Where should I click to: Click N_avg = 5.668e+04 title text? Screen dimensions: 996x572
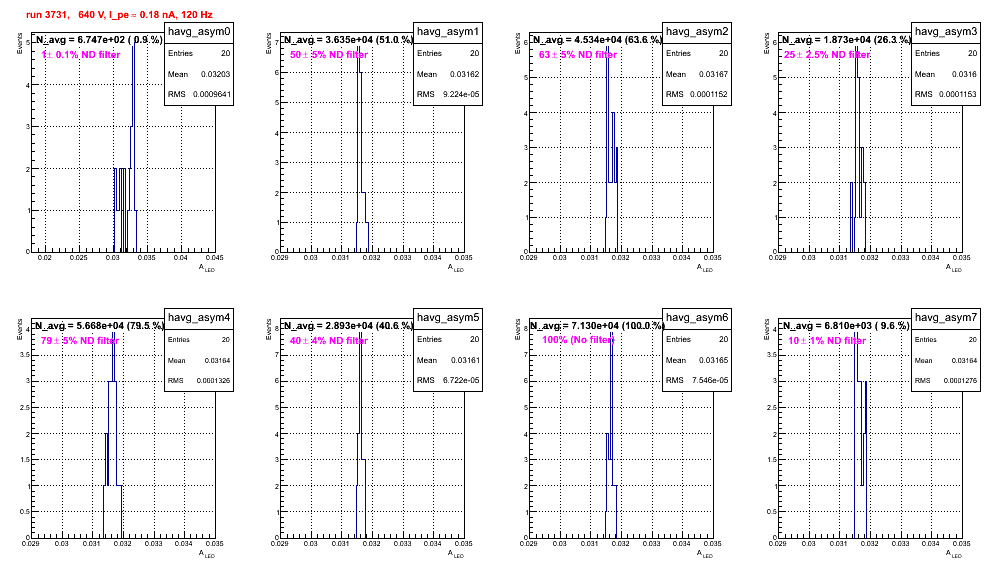(x=99, y=325)
